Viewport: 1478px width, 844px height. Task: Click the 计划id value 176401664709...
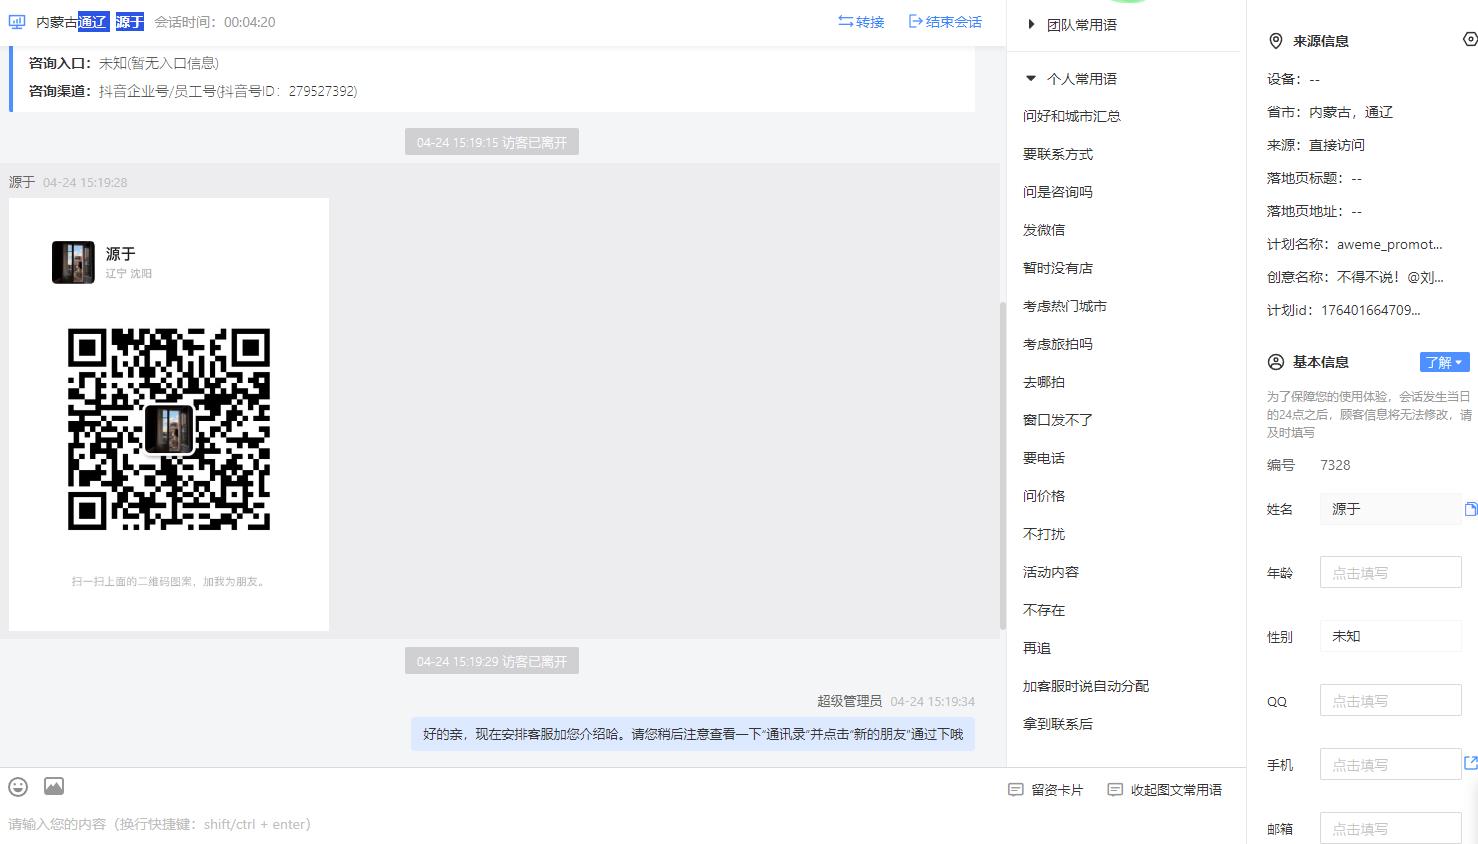pyautogui.click(x=1370, y=310)
